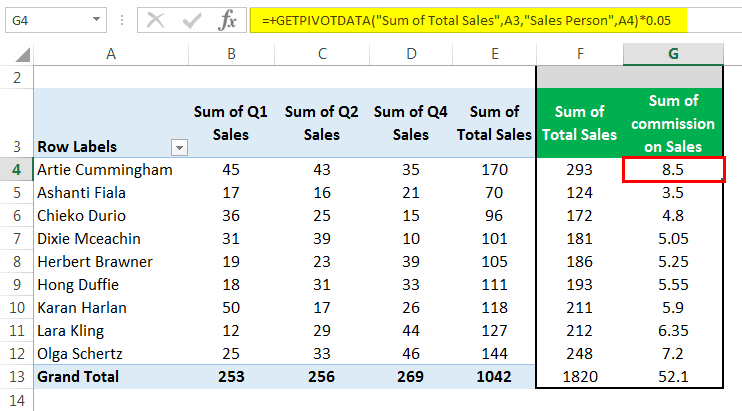Image resolution: width=742 pixels, height=411 pixels.
Task: Click the Cancel X icon in formula bar
Action: 155,20
